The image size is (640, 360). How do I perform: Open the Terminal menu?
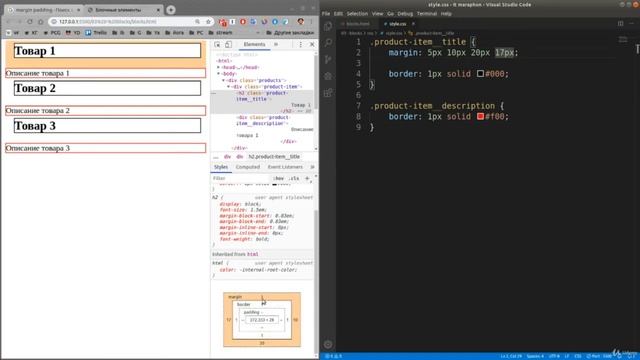point(427,13)
